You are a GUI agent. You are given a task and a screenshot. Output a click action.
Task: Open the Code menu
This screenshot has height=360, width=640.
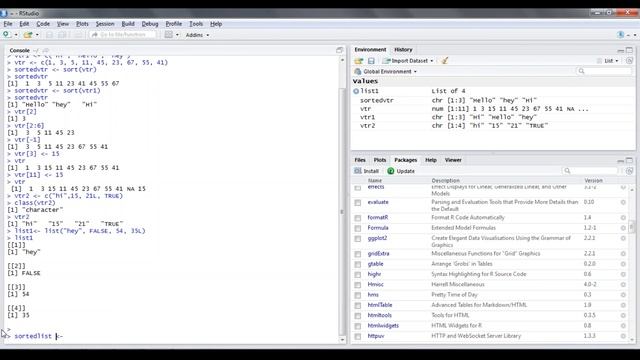click(x=43, y=24)
